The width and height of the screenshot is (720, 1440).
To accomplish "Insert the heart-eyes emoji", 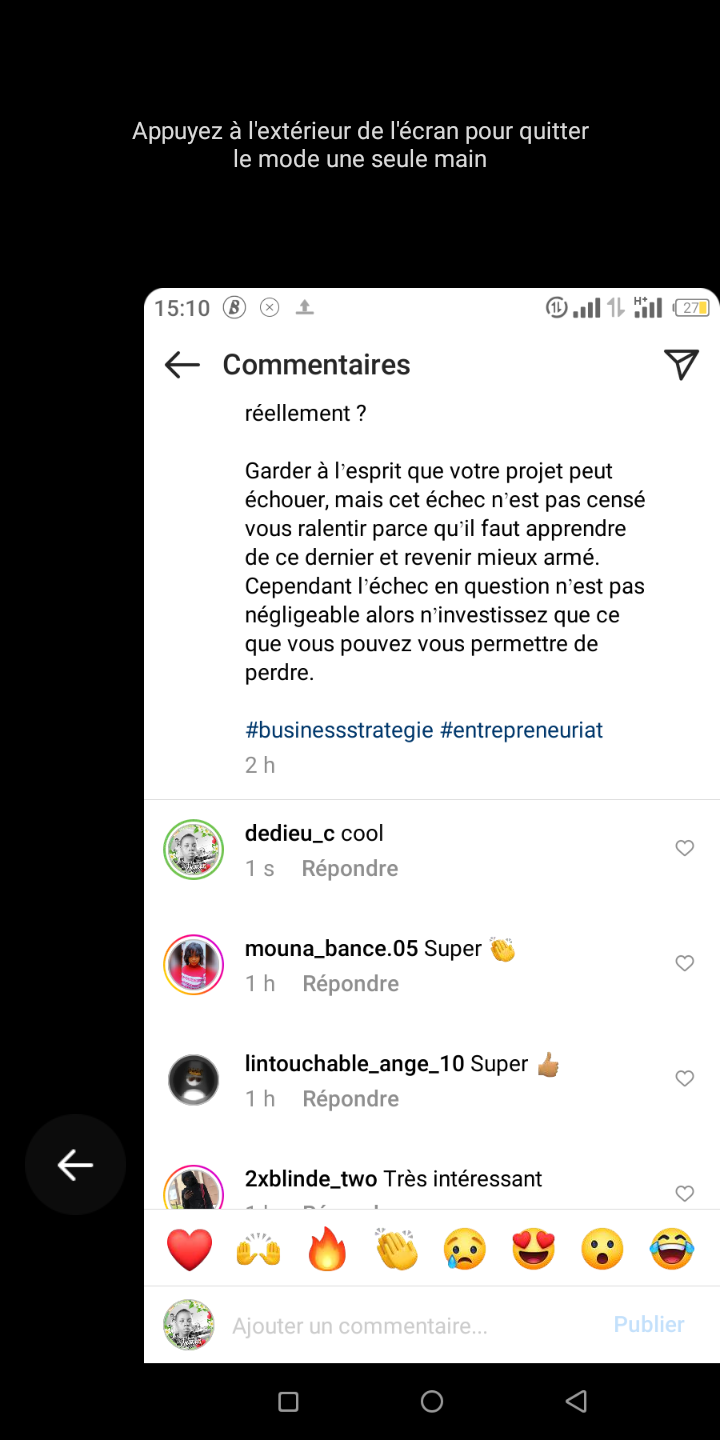I will 534,1250.
